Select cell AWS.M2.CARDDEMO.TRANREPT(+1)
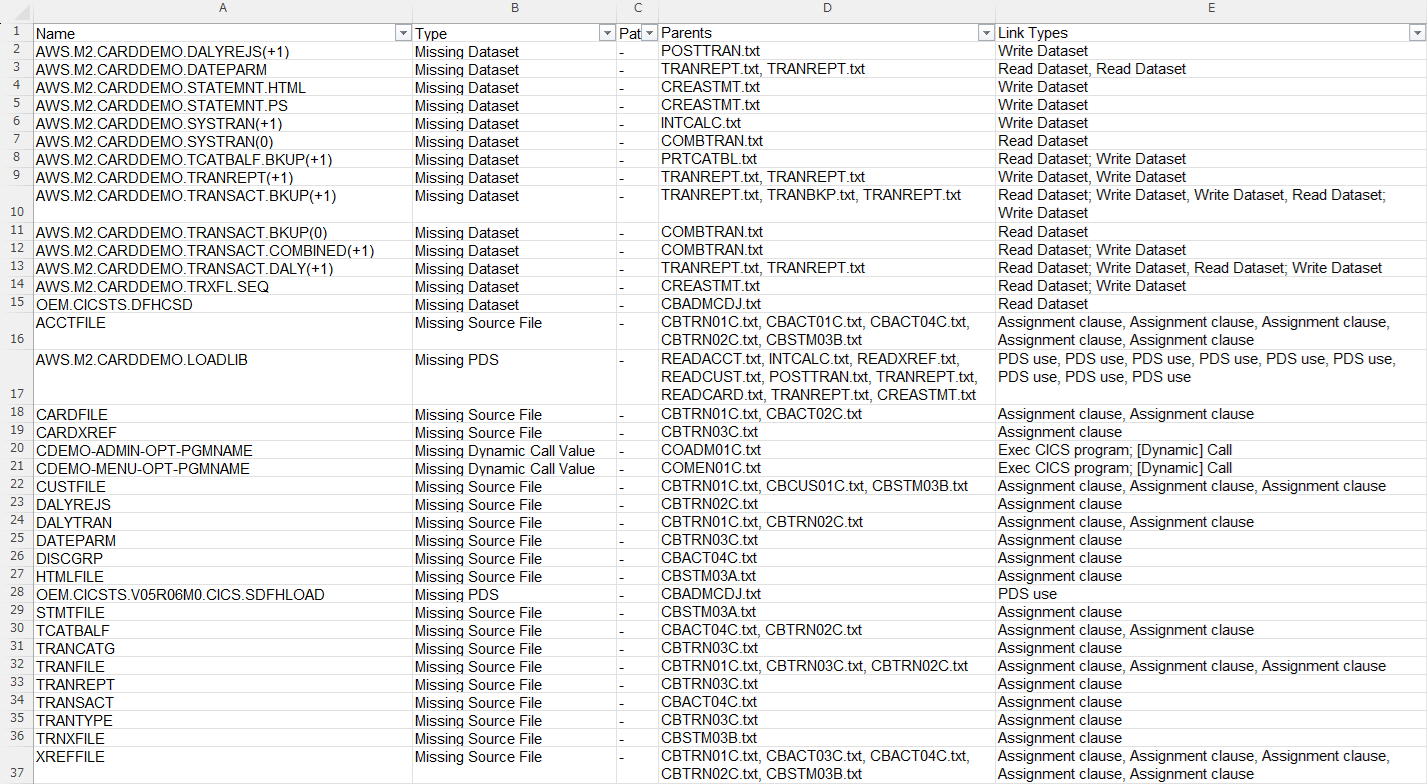 [222, 177]
